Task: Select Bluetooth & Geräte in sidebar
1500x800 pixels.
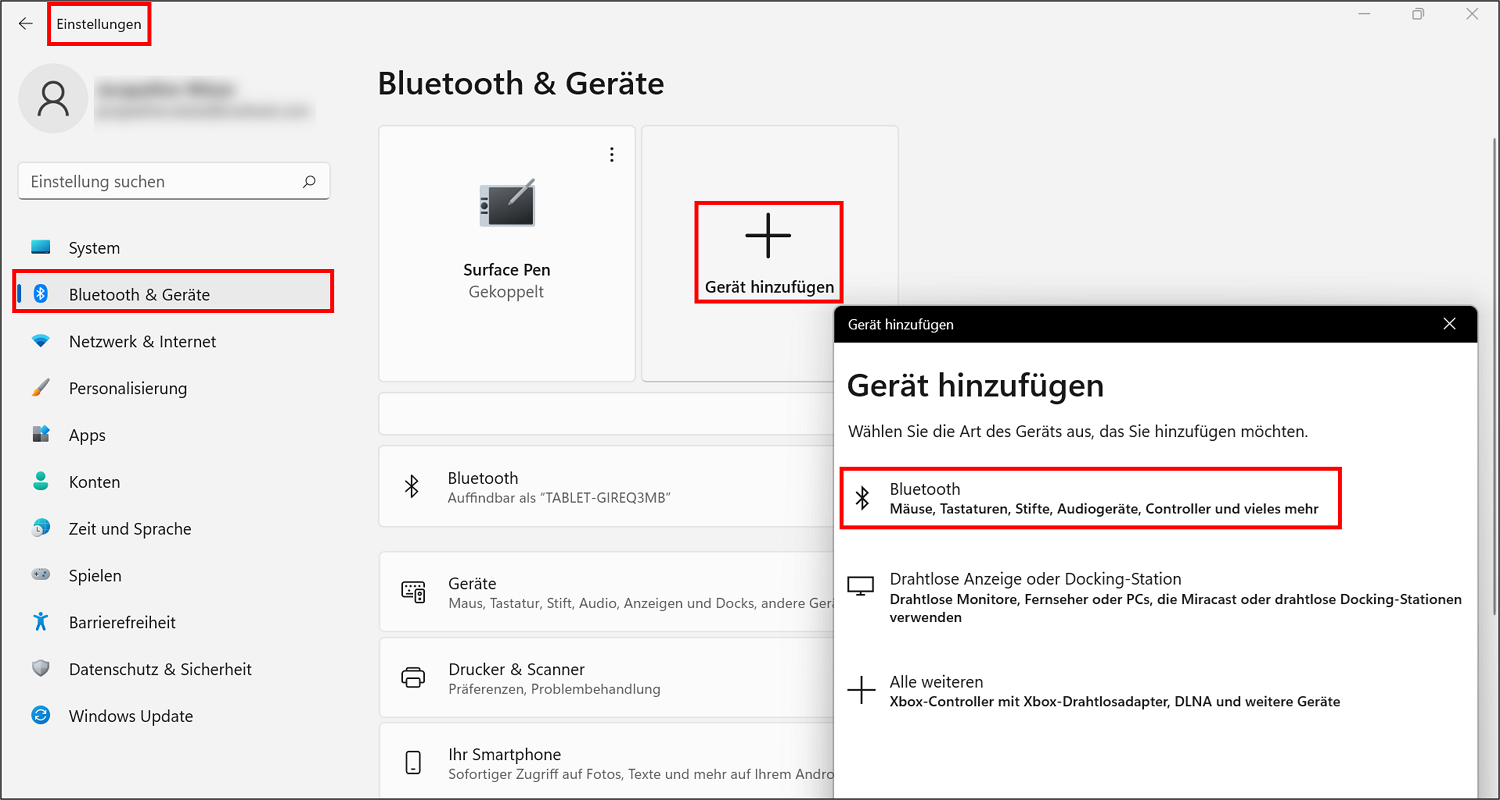Action: click(x=173, y=294)
